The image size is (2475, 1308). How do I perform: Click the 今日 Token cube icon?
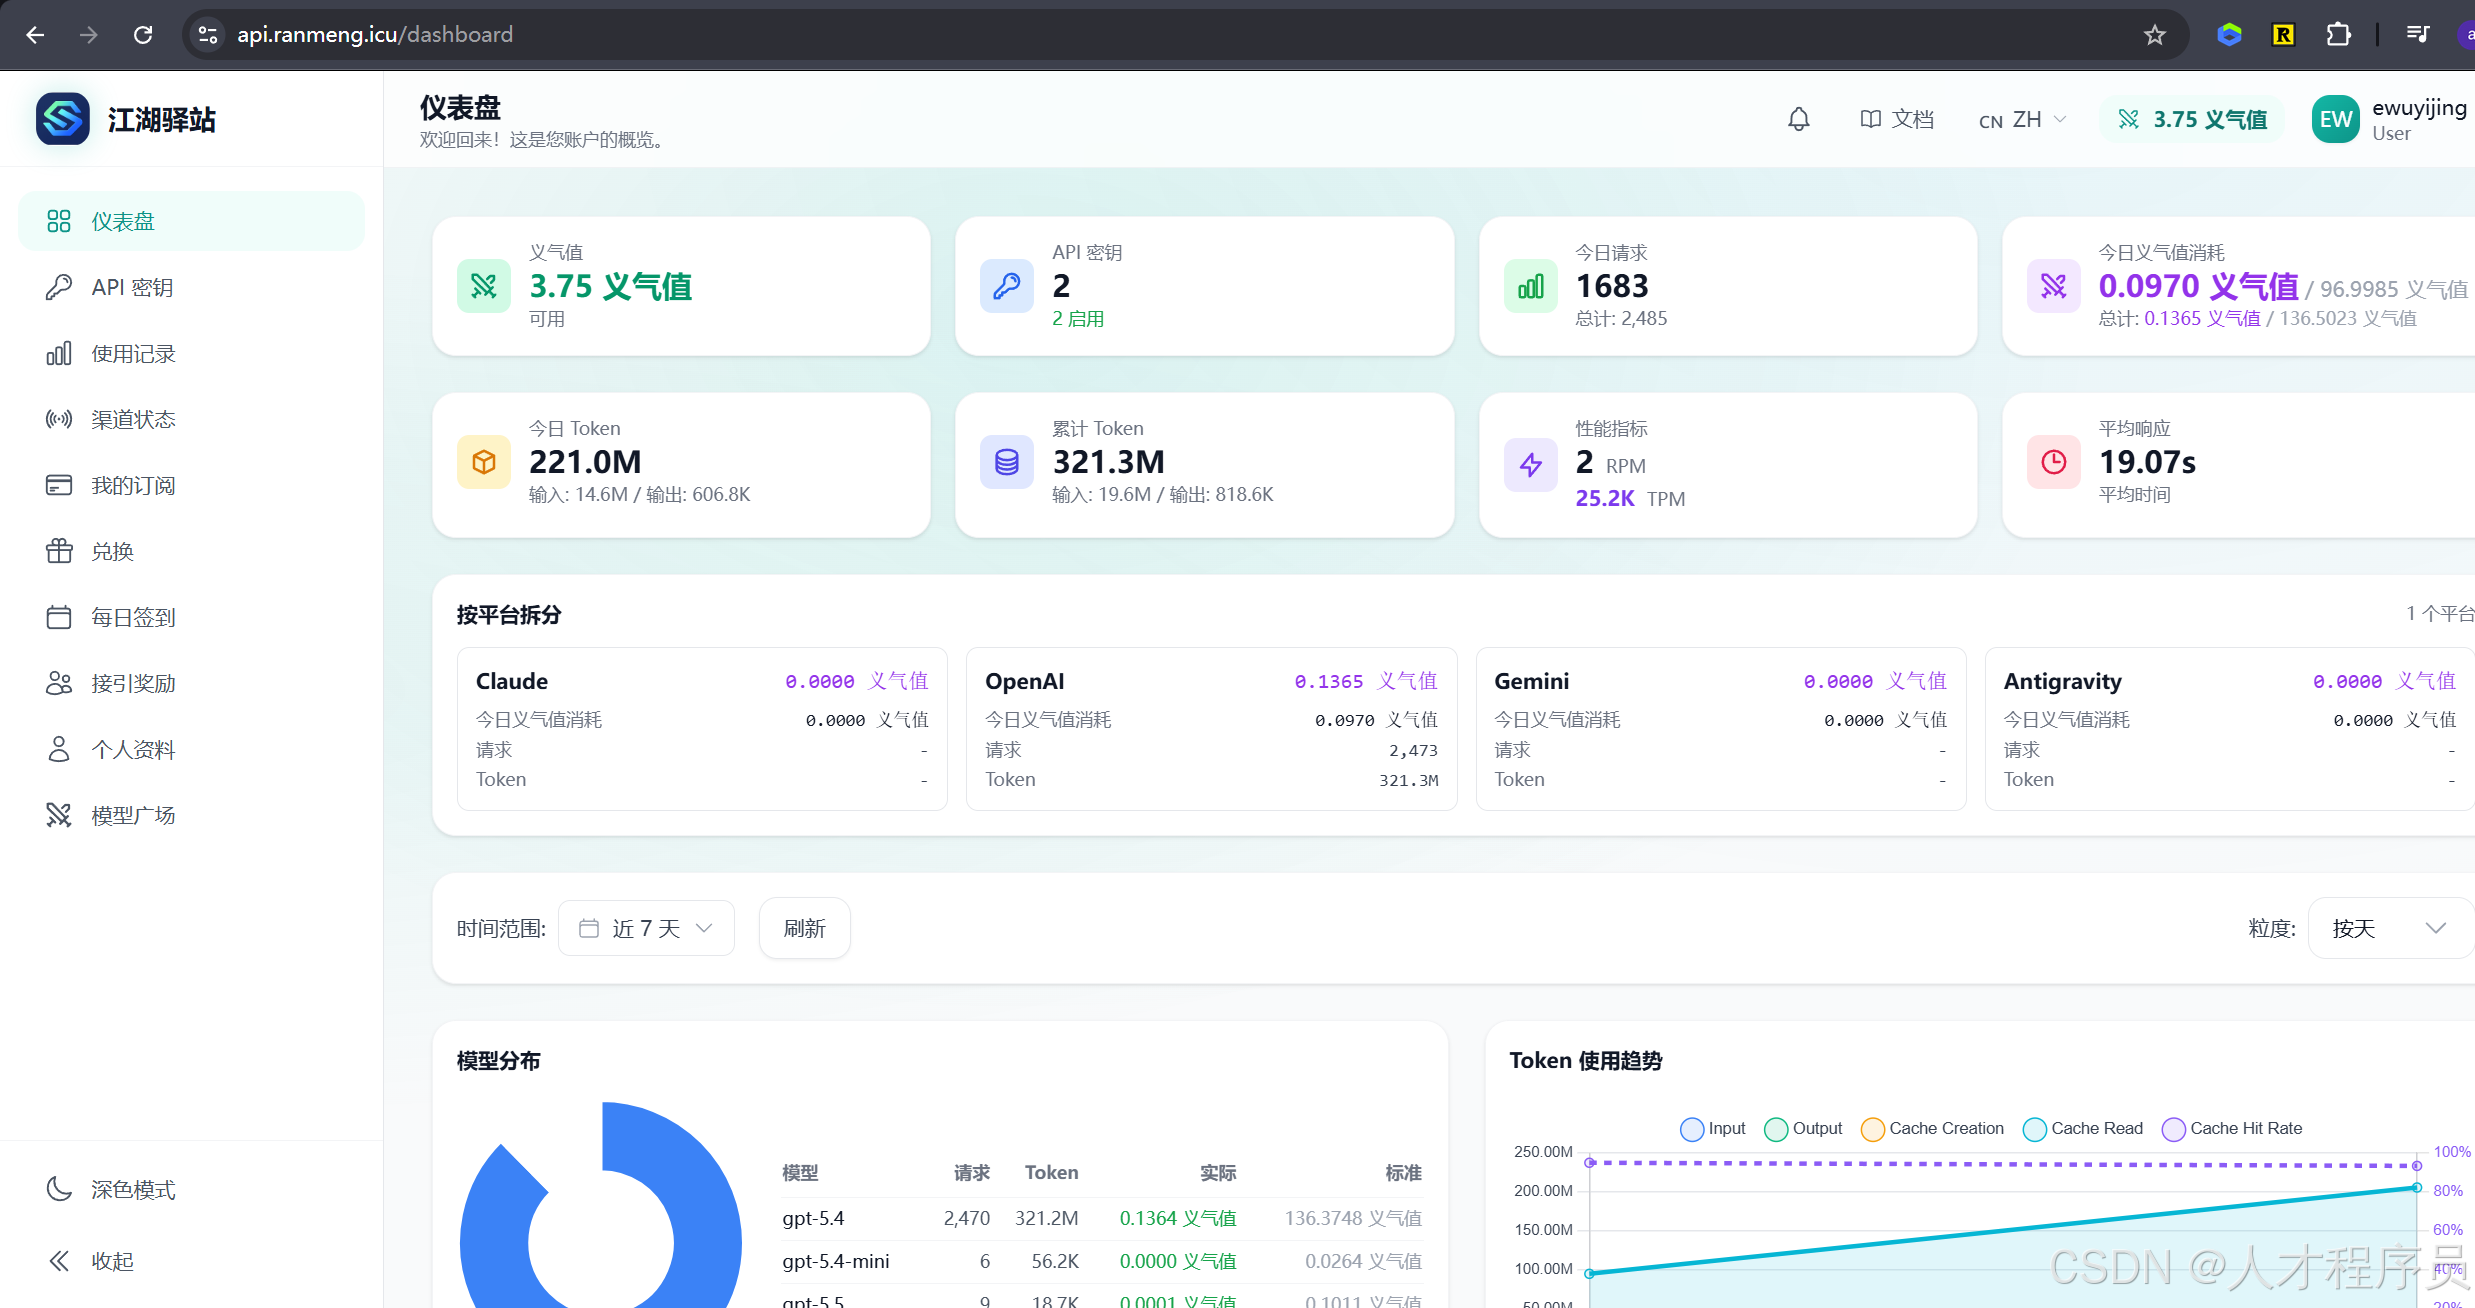[x=484, y=462]
